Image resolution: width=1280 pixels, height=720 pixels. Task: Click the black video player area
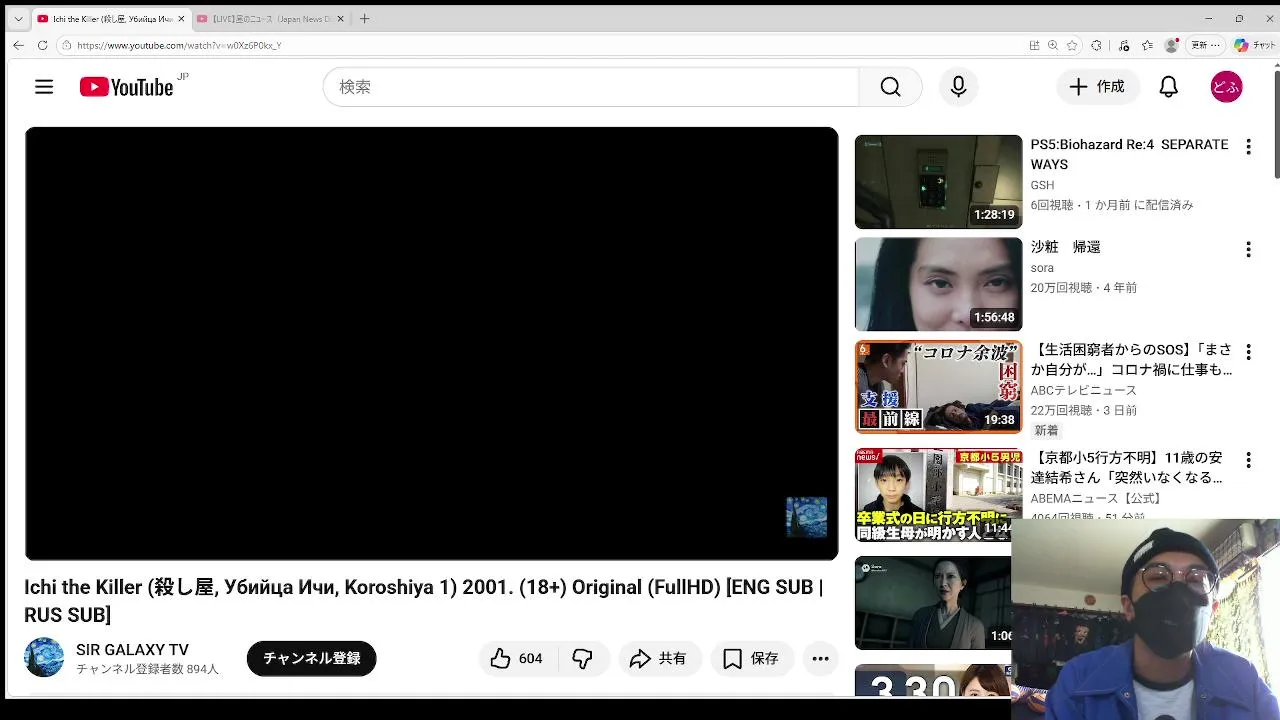click(431, 343)
